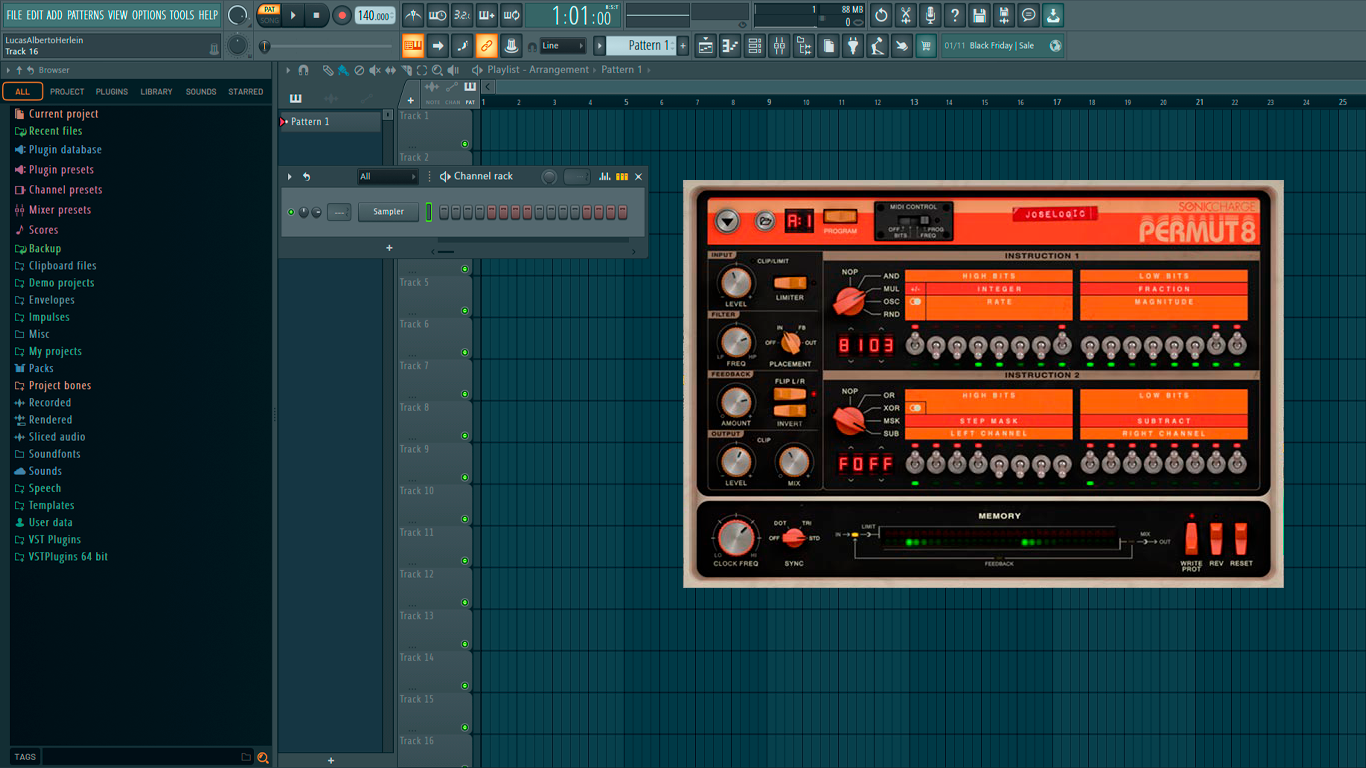Screen dimensions: 1366x768
Task: Toggle the Permut8 FLIP L/R switch
Action: click(789, 395)
